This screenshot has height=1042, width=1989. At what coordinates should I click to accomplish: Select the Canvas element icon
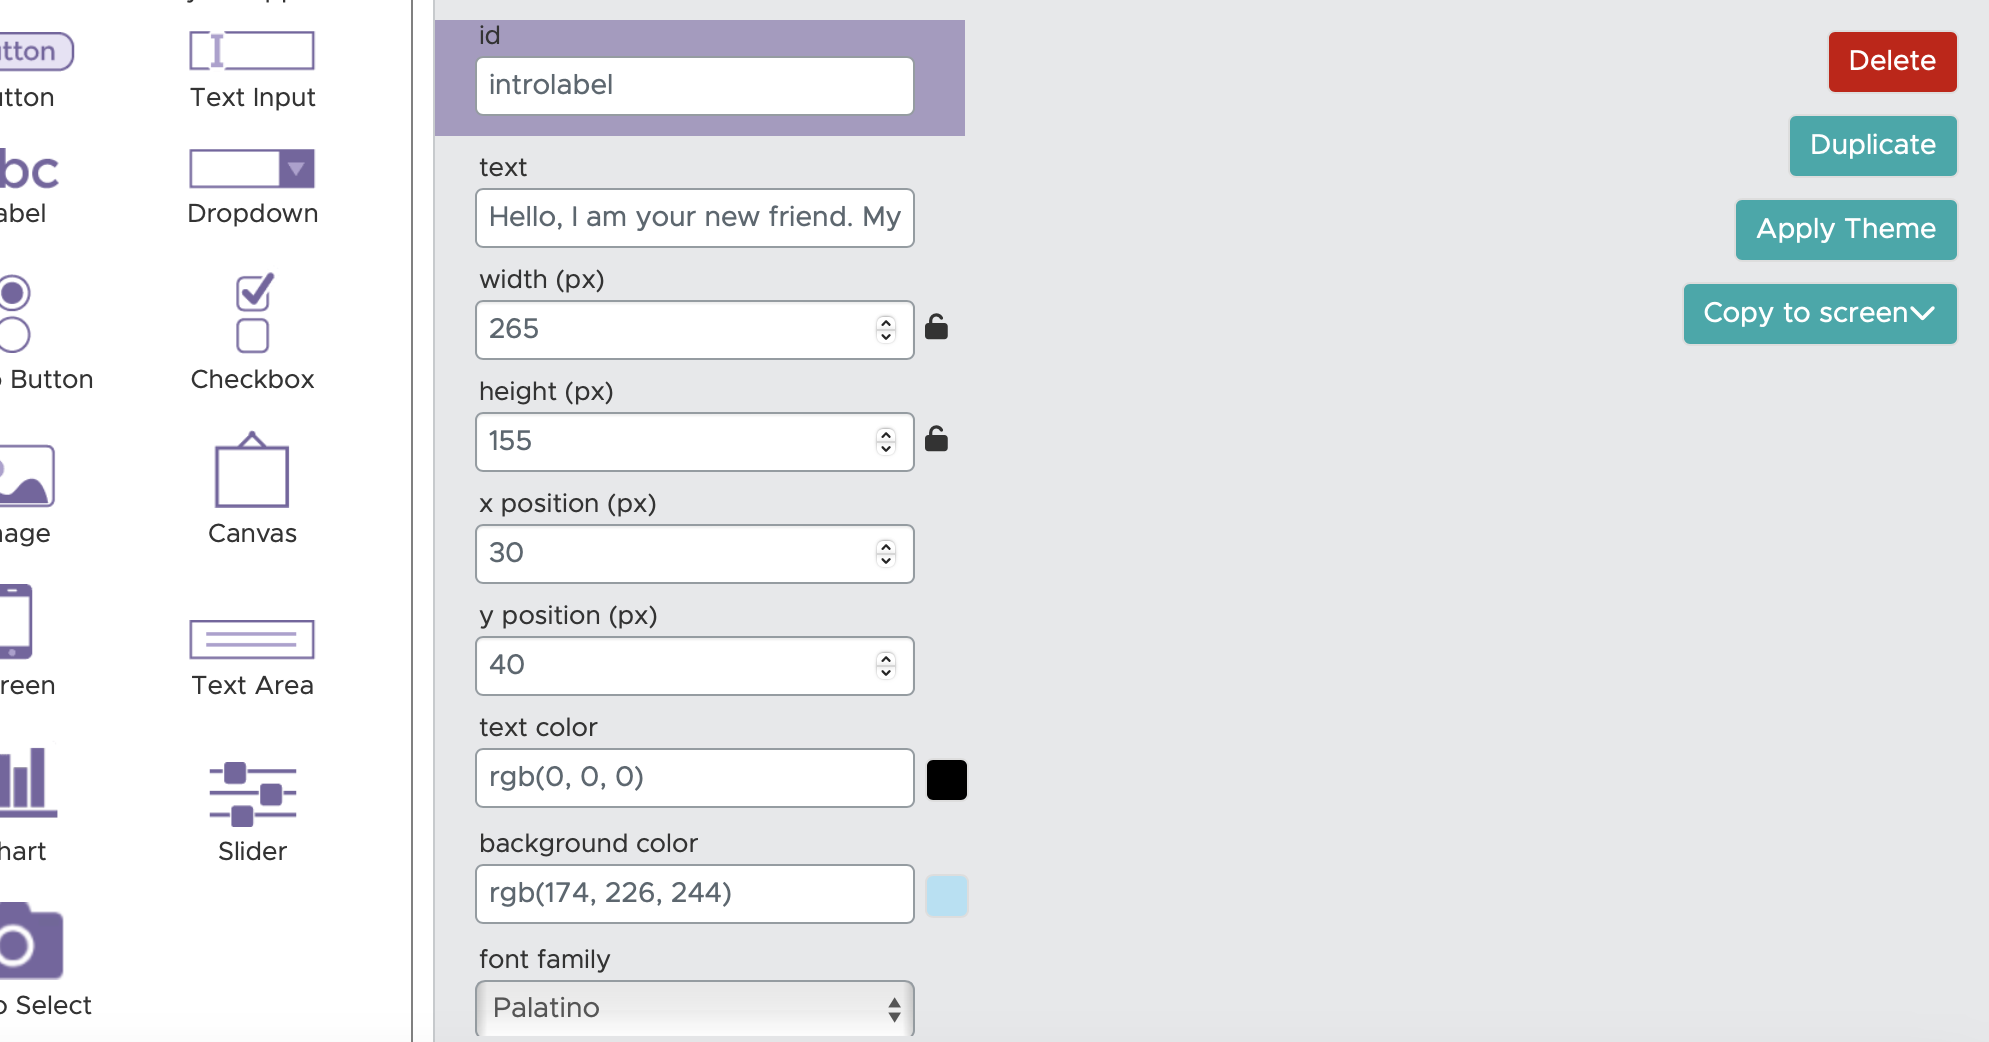252,471
